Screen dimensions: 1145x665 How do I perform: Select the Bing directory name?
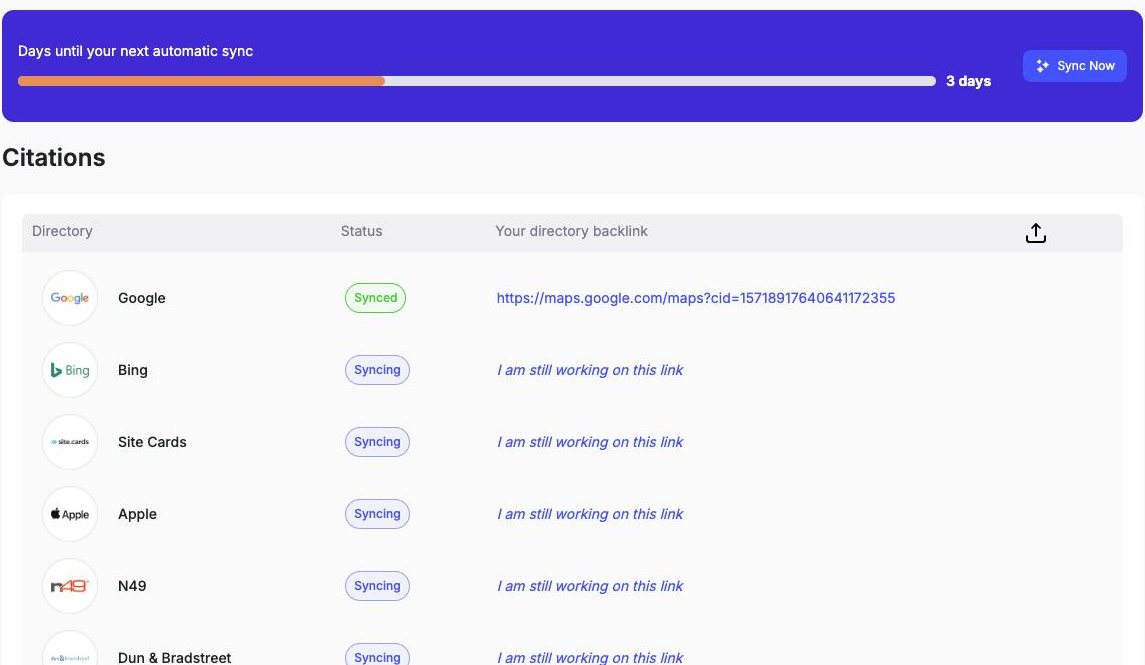tap(133, 370)
